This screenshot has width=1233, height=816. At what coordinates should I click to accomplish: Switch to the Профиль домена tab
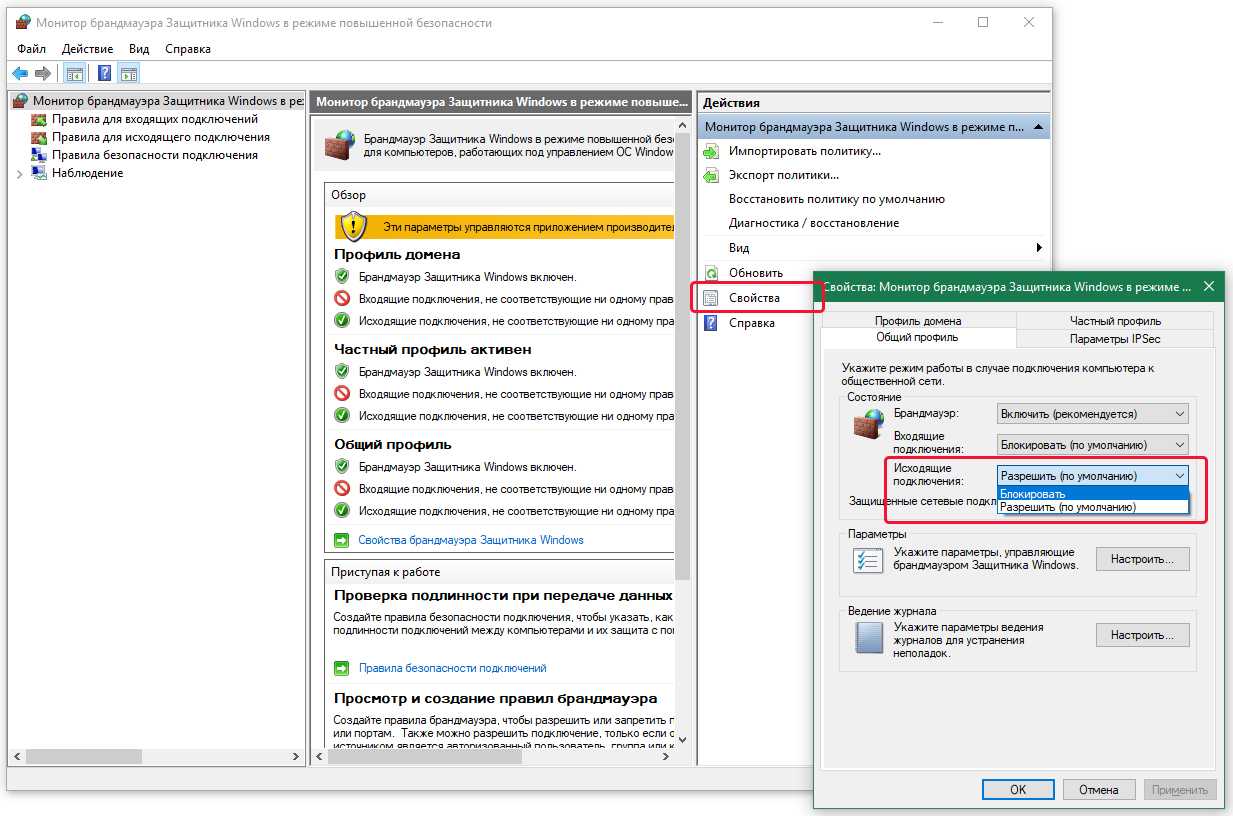click(918, 321)
